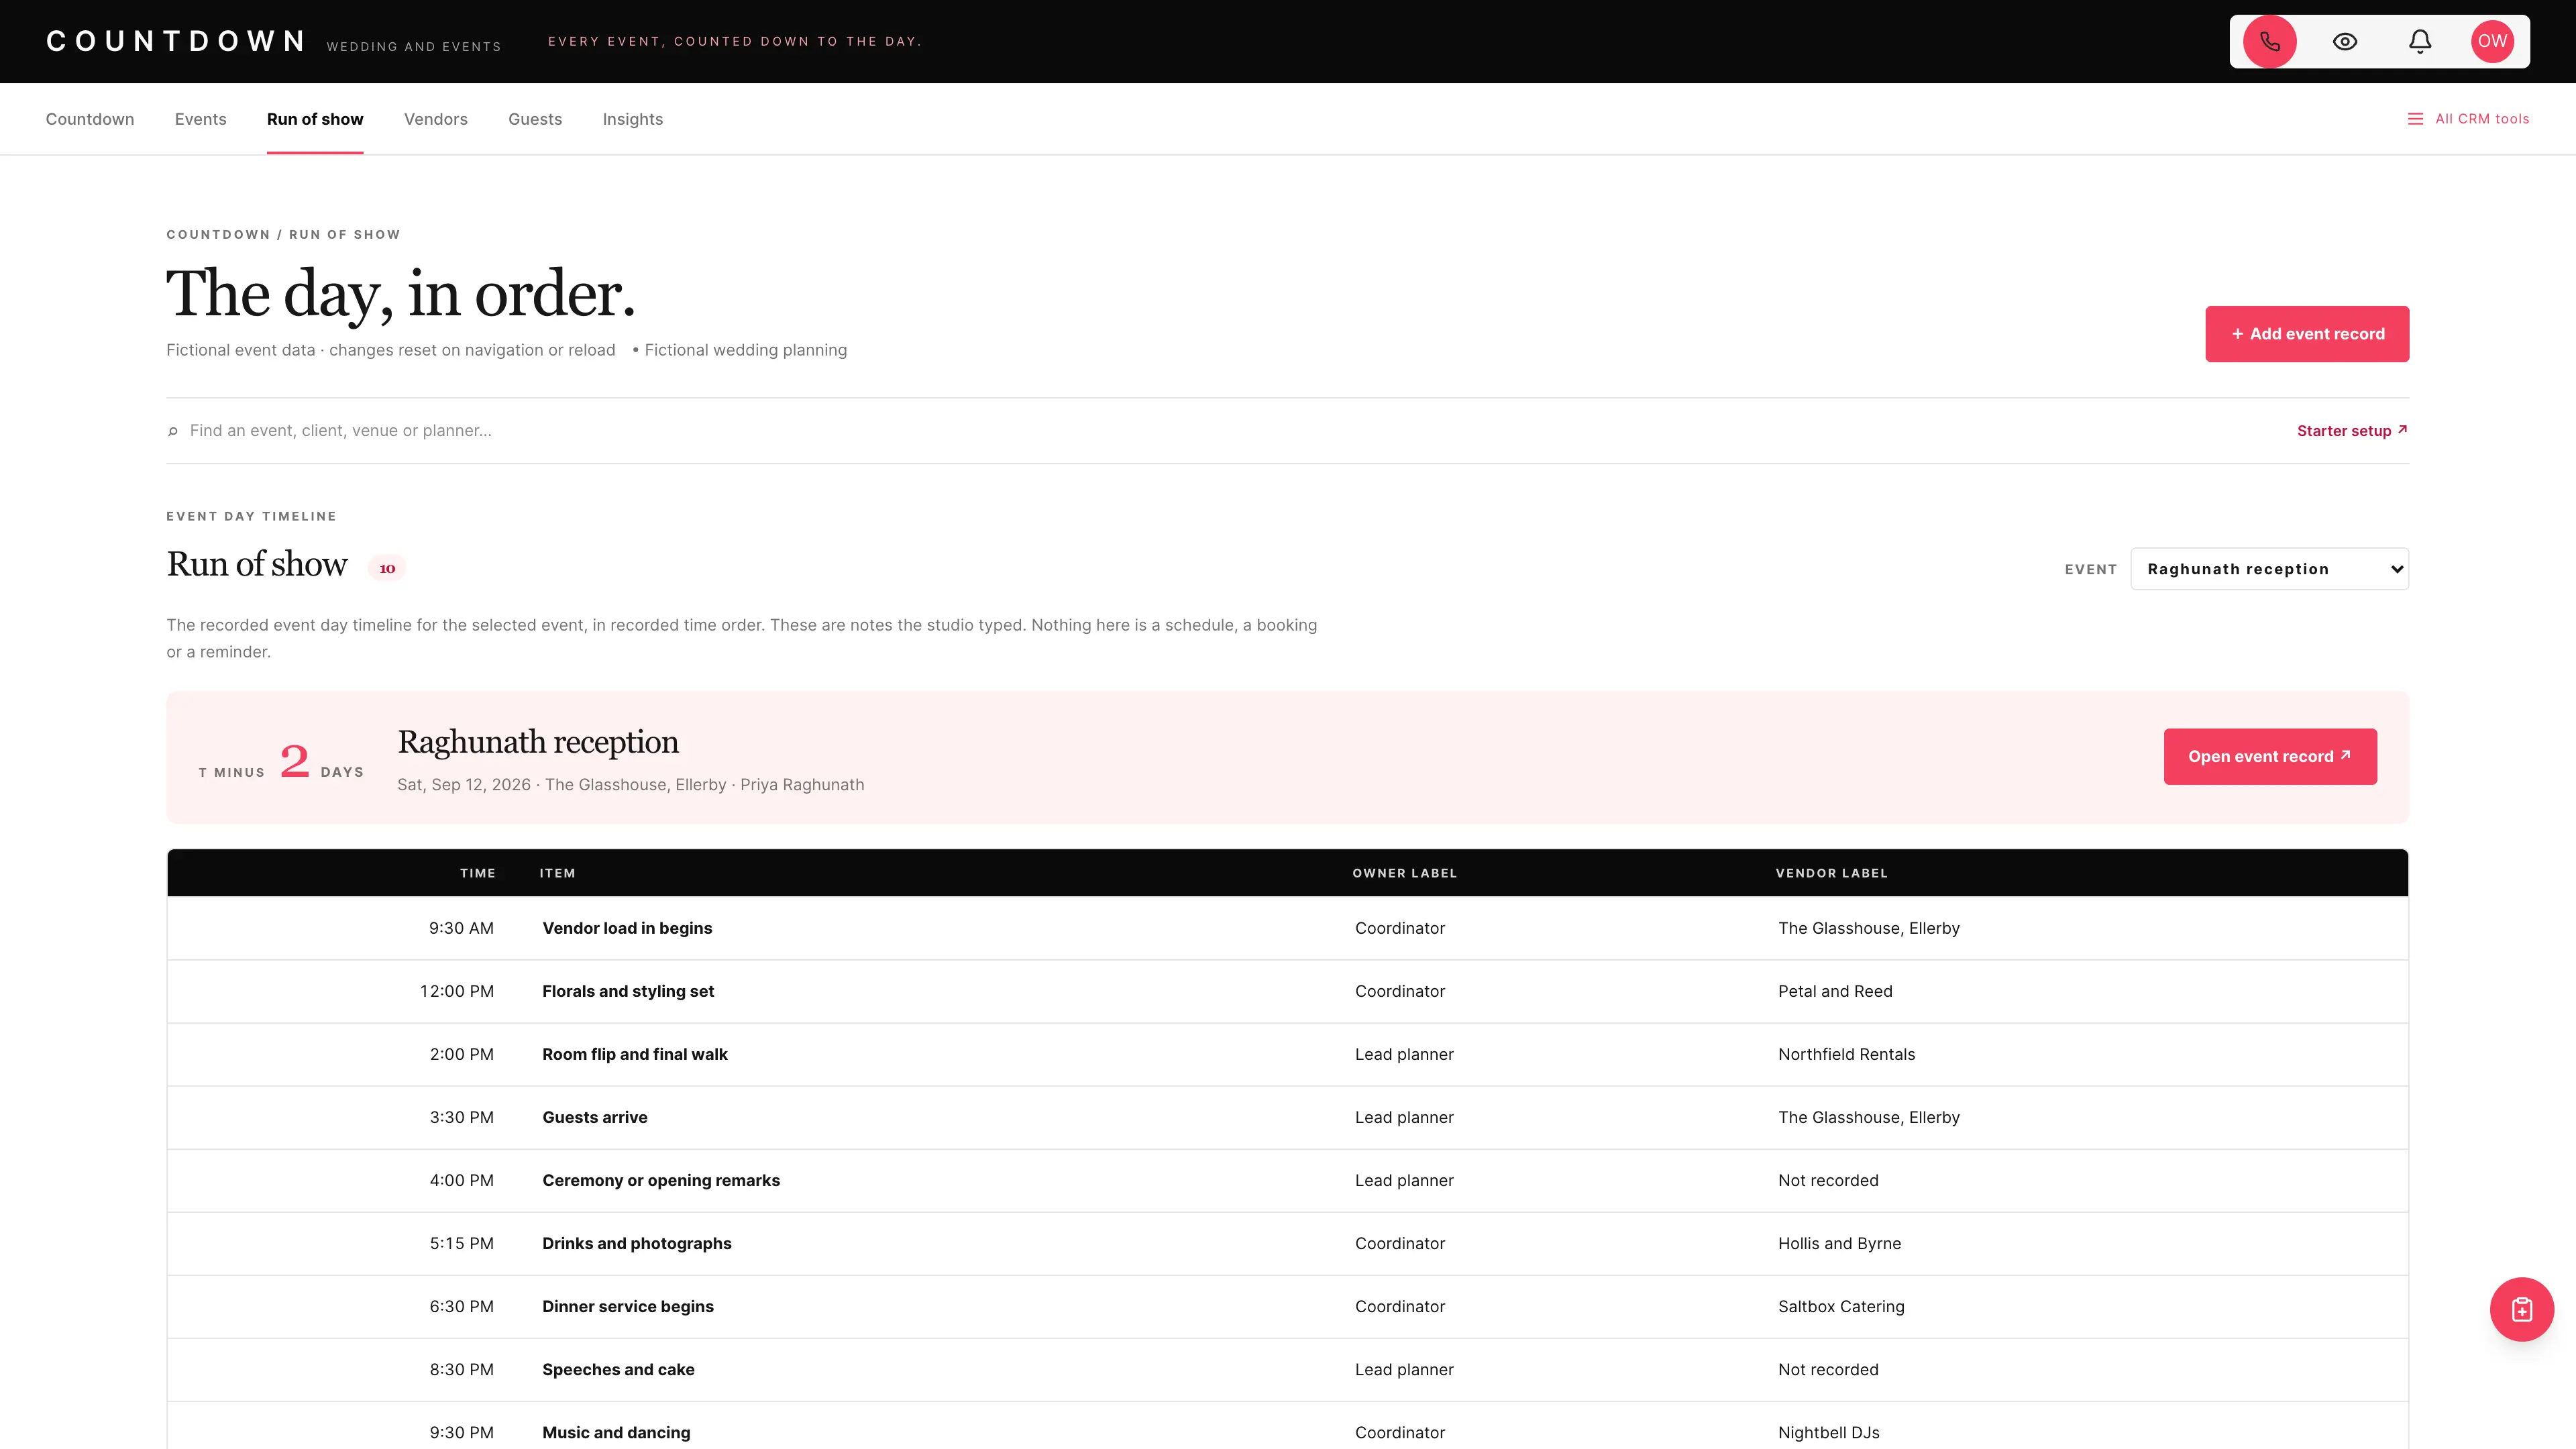
Task: Click the run of show count badge '10'
Action: click(x=387, y=568)
